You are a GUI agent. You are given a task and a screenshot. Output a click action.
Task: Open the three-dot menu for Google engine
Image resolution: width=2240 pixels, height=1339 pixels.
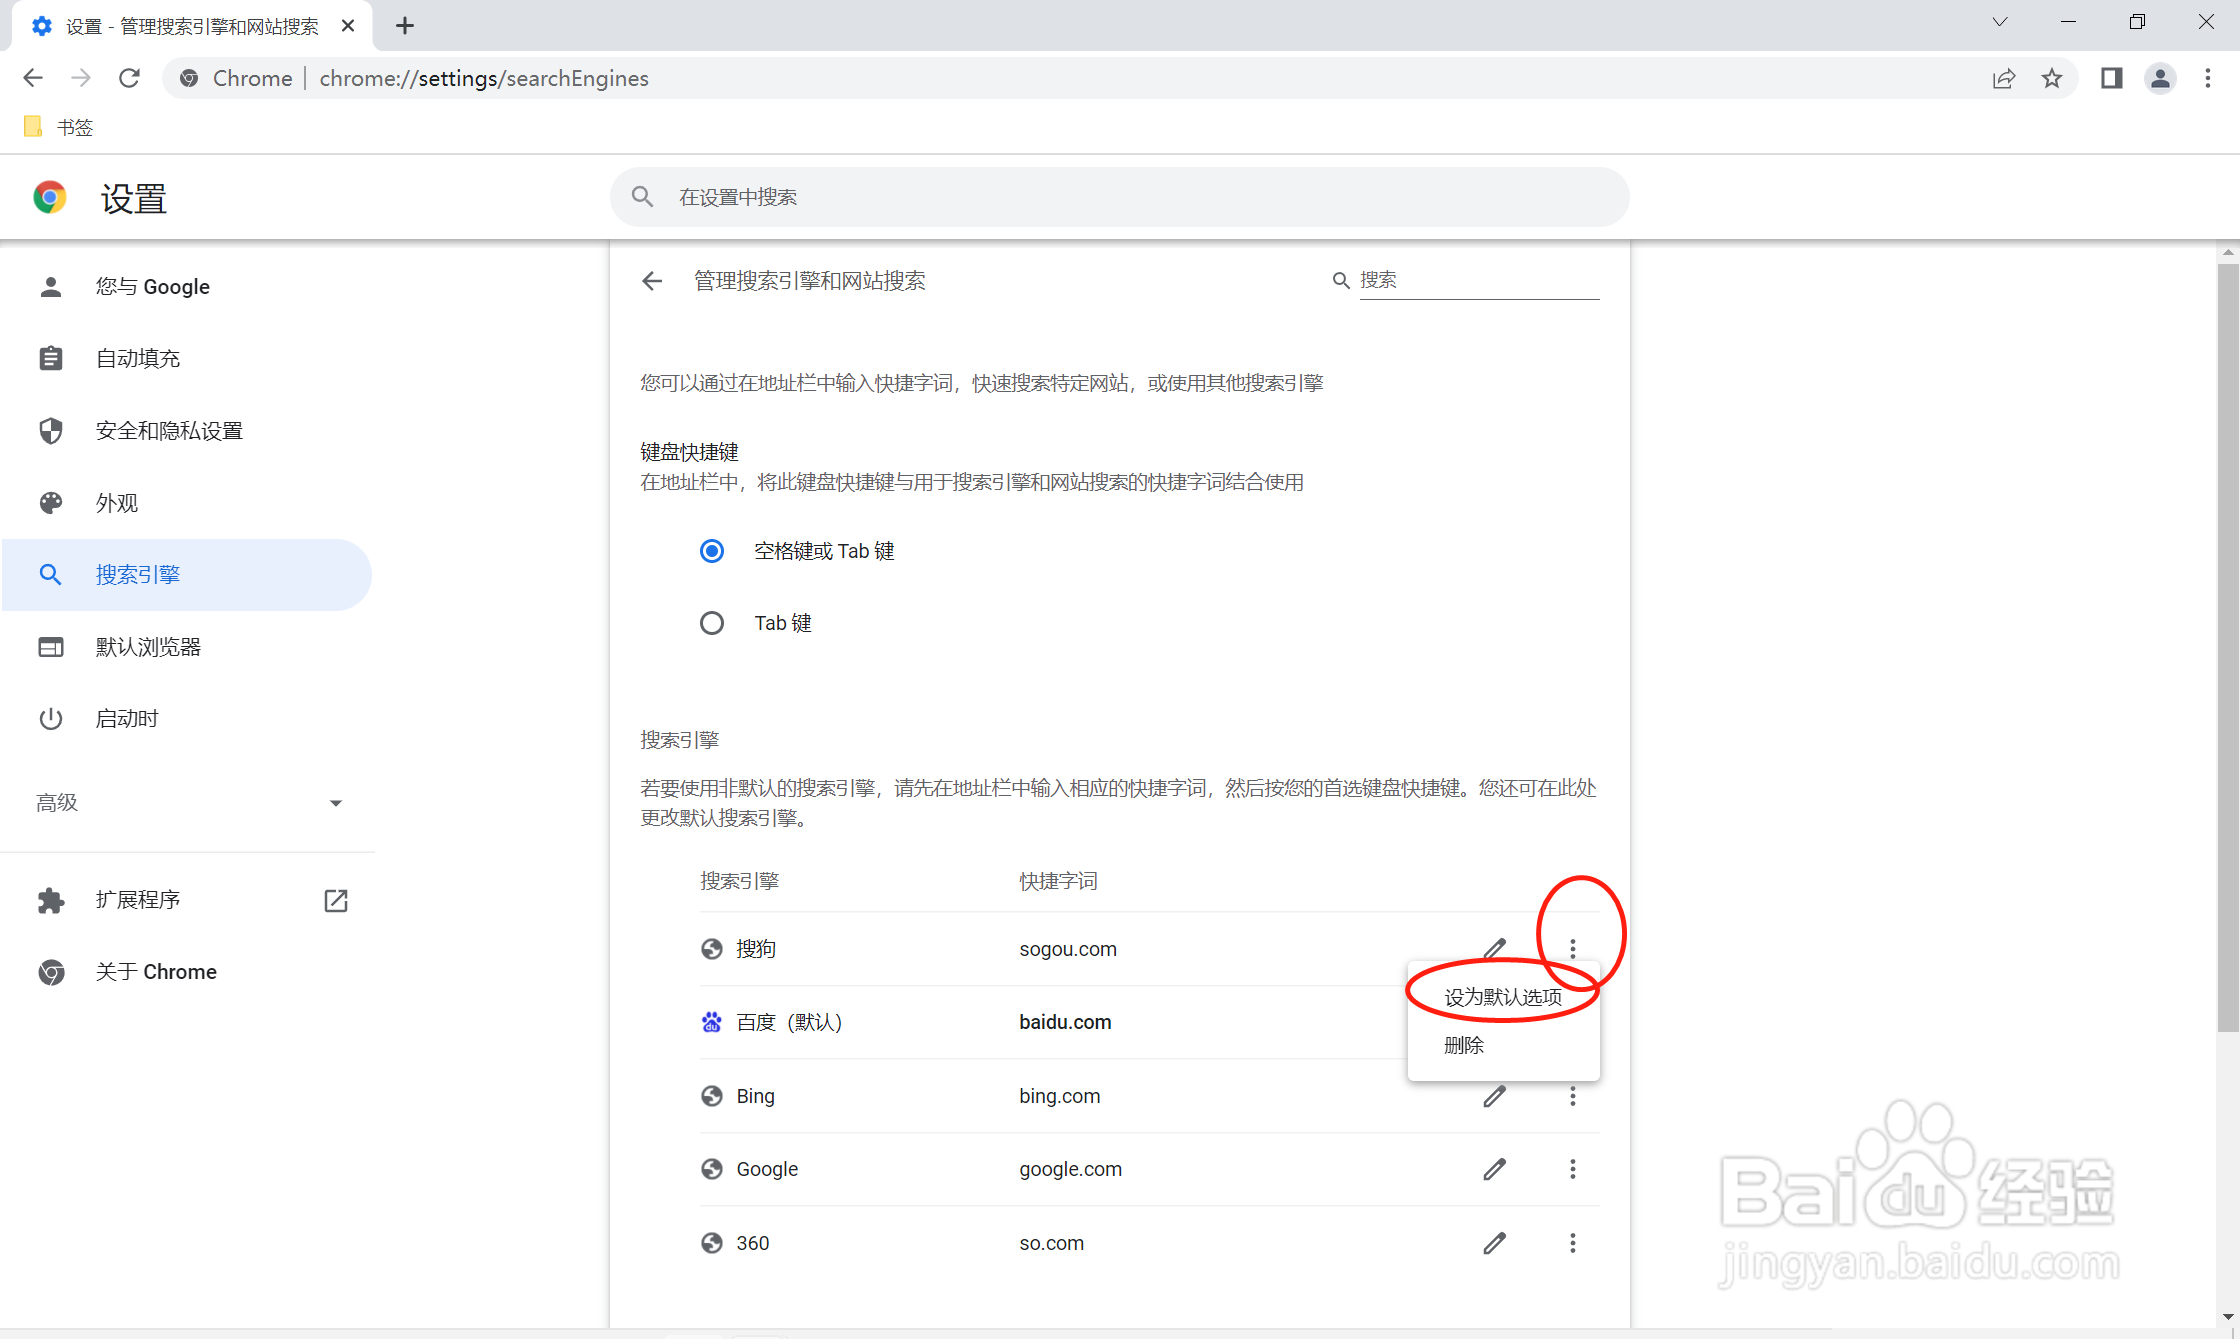click(1572, 1169)
